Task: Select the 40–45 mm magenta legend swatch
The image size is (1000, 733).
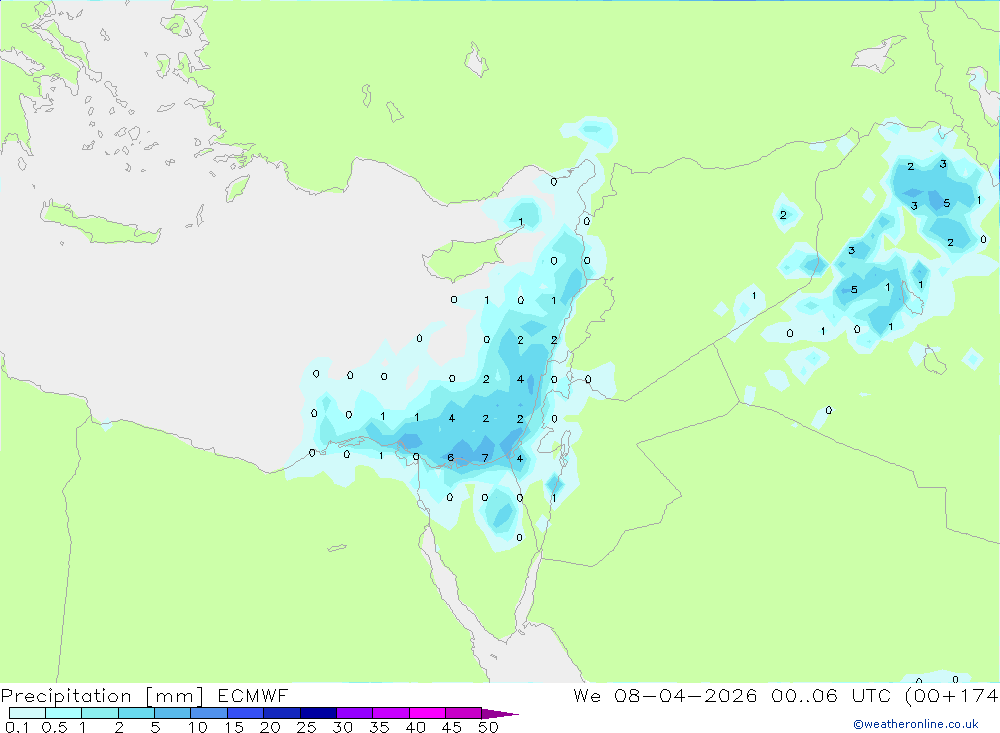Action: click(x=427, y=713)
